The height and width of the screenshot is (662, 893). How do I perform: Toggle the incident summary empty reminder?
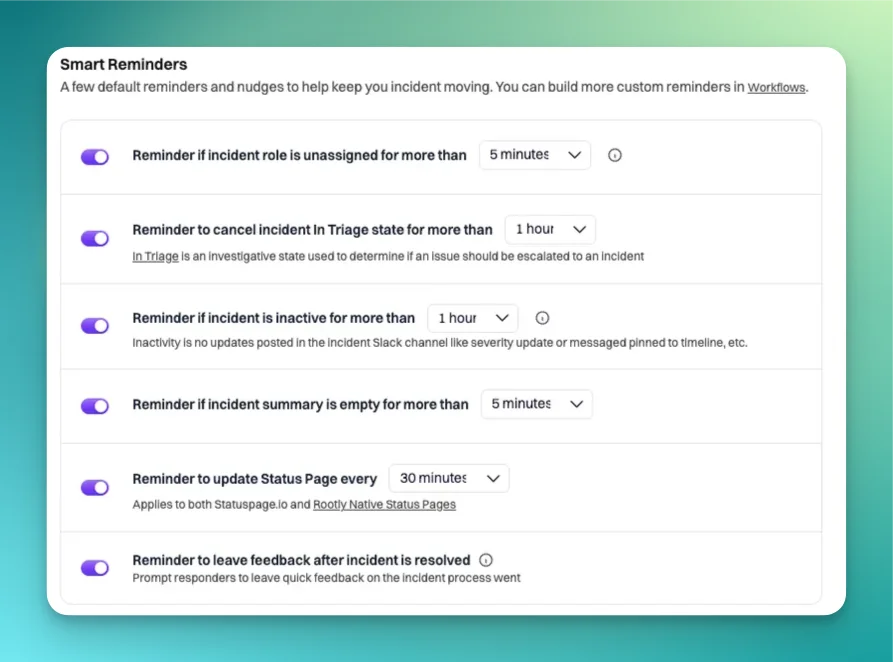coord(95,406)
